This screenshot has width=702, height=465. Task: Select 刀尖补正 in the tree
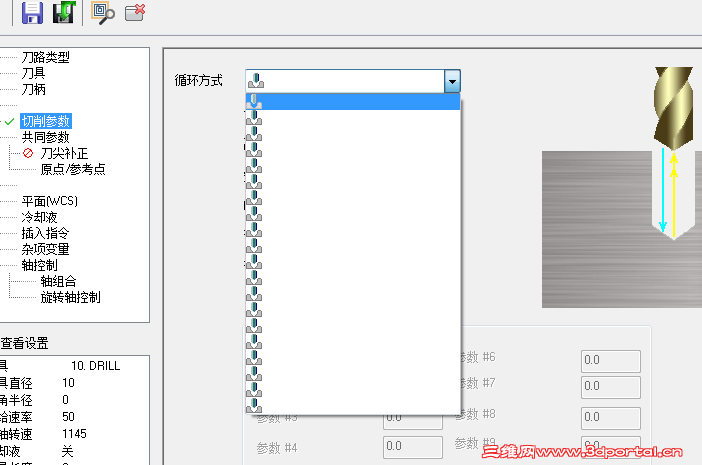pyautogui.click(x=64, y=154)
